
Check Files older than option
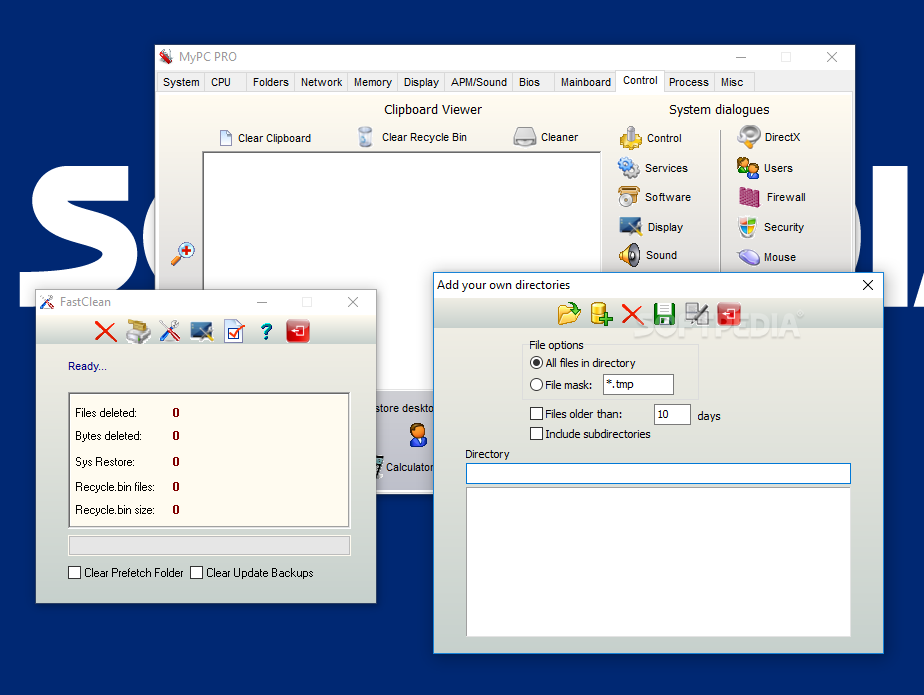pyautogui.click(x=536, y=413)
